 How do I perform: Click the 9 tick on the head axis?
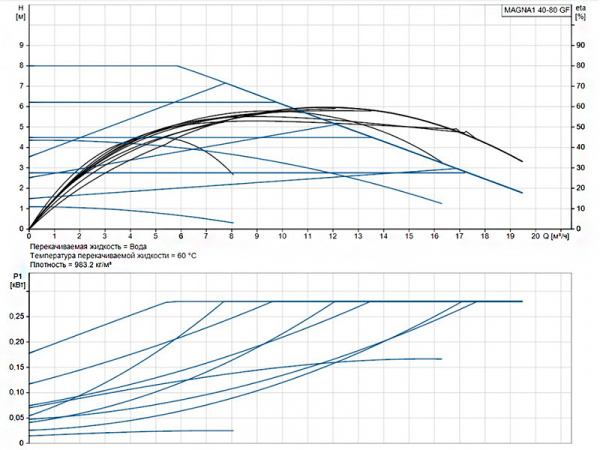21,46
